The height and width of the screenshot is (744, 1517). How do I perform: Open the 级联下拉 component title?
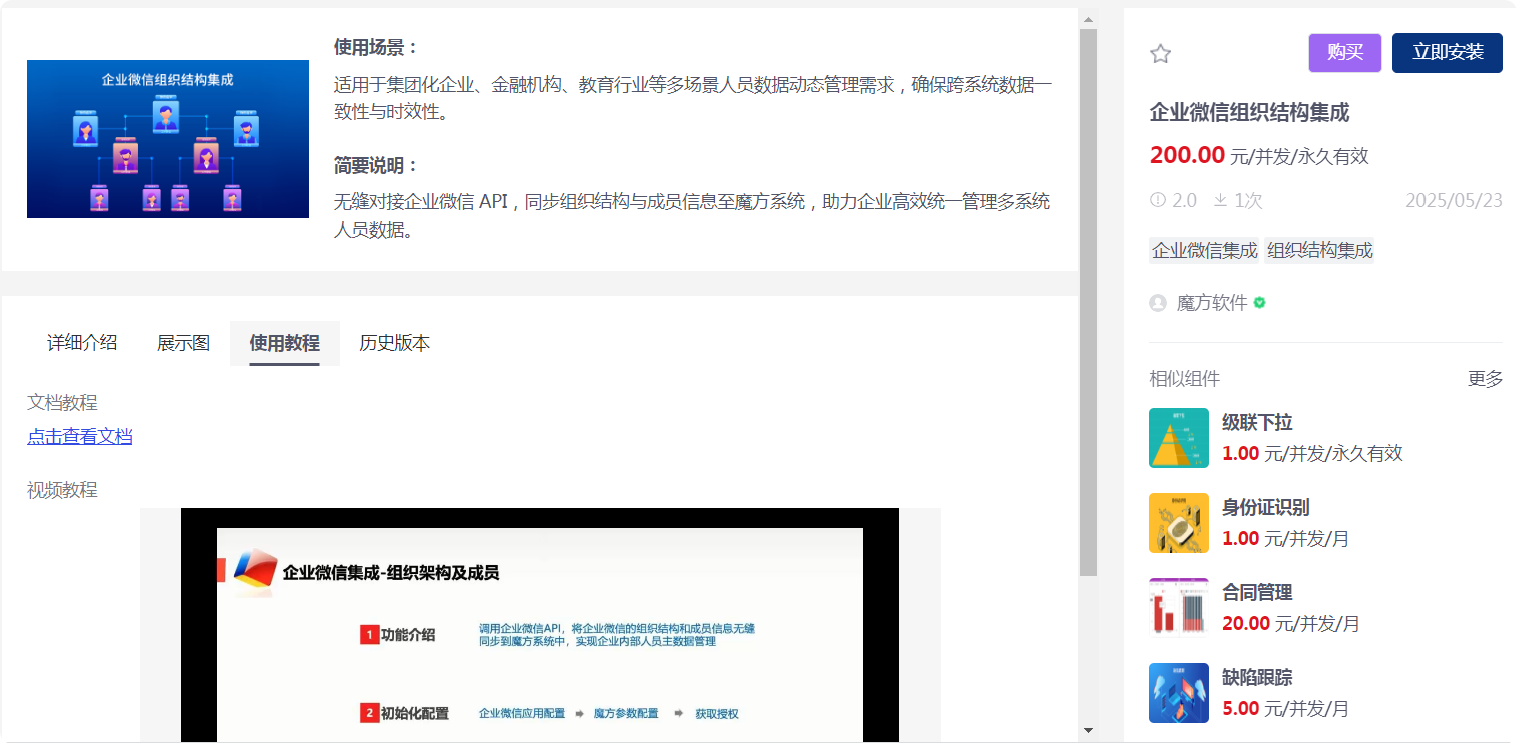click(1257, 422)
